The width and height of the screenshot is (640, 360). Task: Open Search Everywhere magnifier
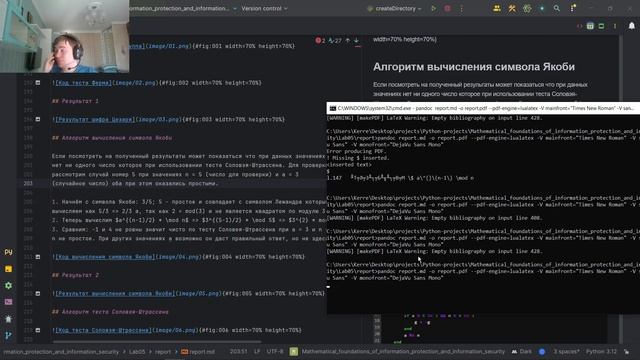557,8
